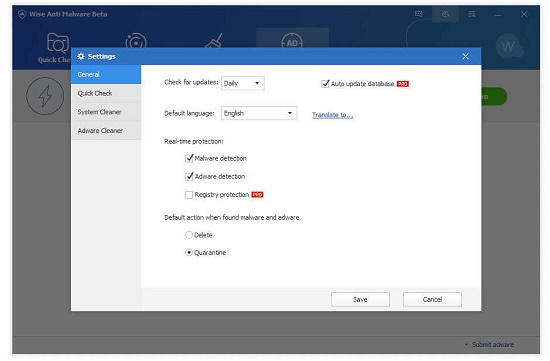The image size is (550, 361).
Task: Click the "Default action when found malware and adware" text
Action: (232, 218)
